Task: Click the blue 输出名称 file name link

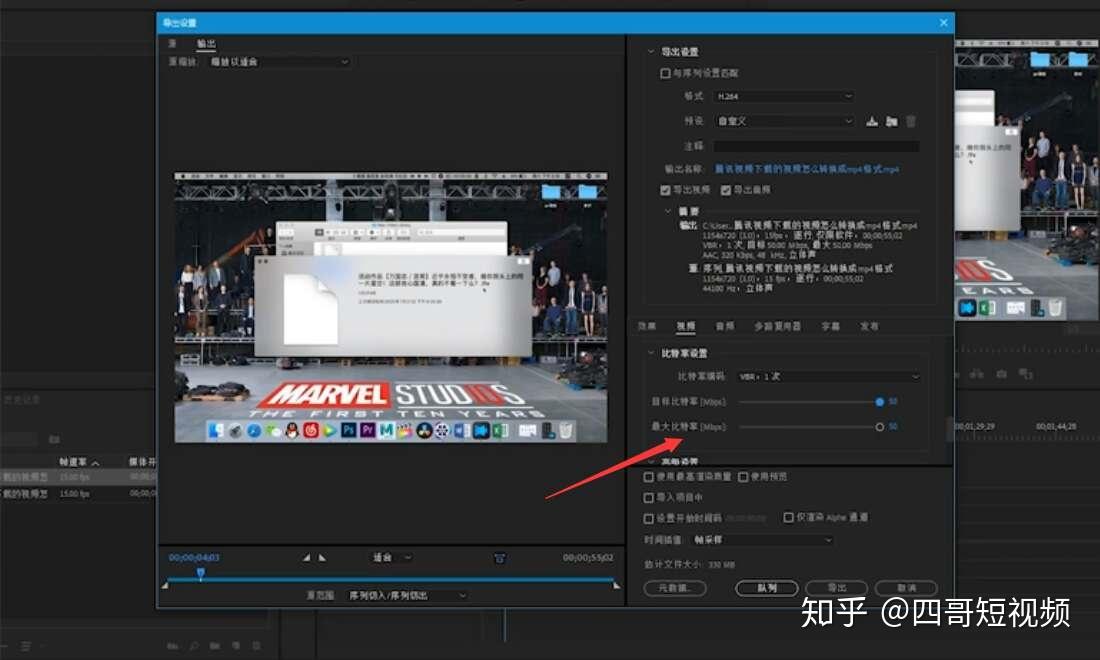Action: tap(807, 169)
